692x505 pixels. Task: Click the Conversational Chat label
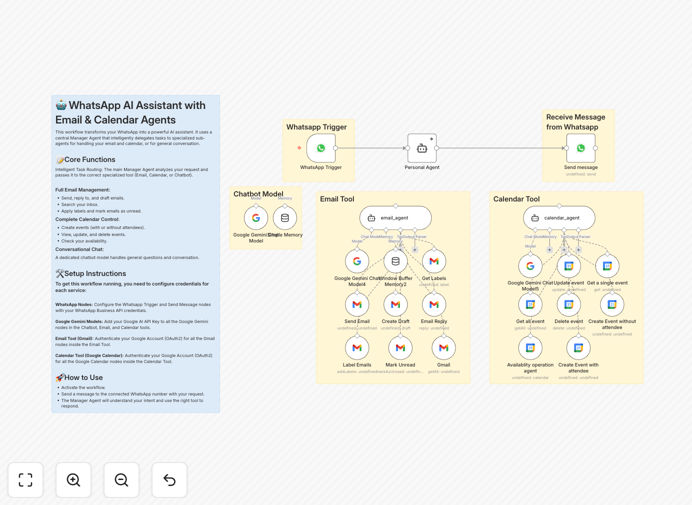click(x=79, y=249)
